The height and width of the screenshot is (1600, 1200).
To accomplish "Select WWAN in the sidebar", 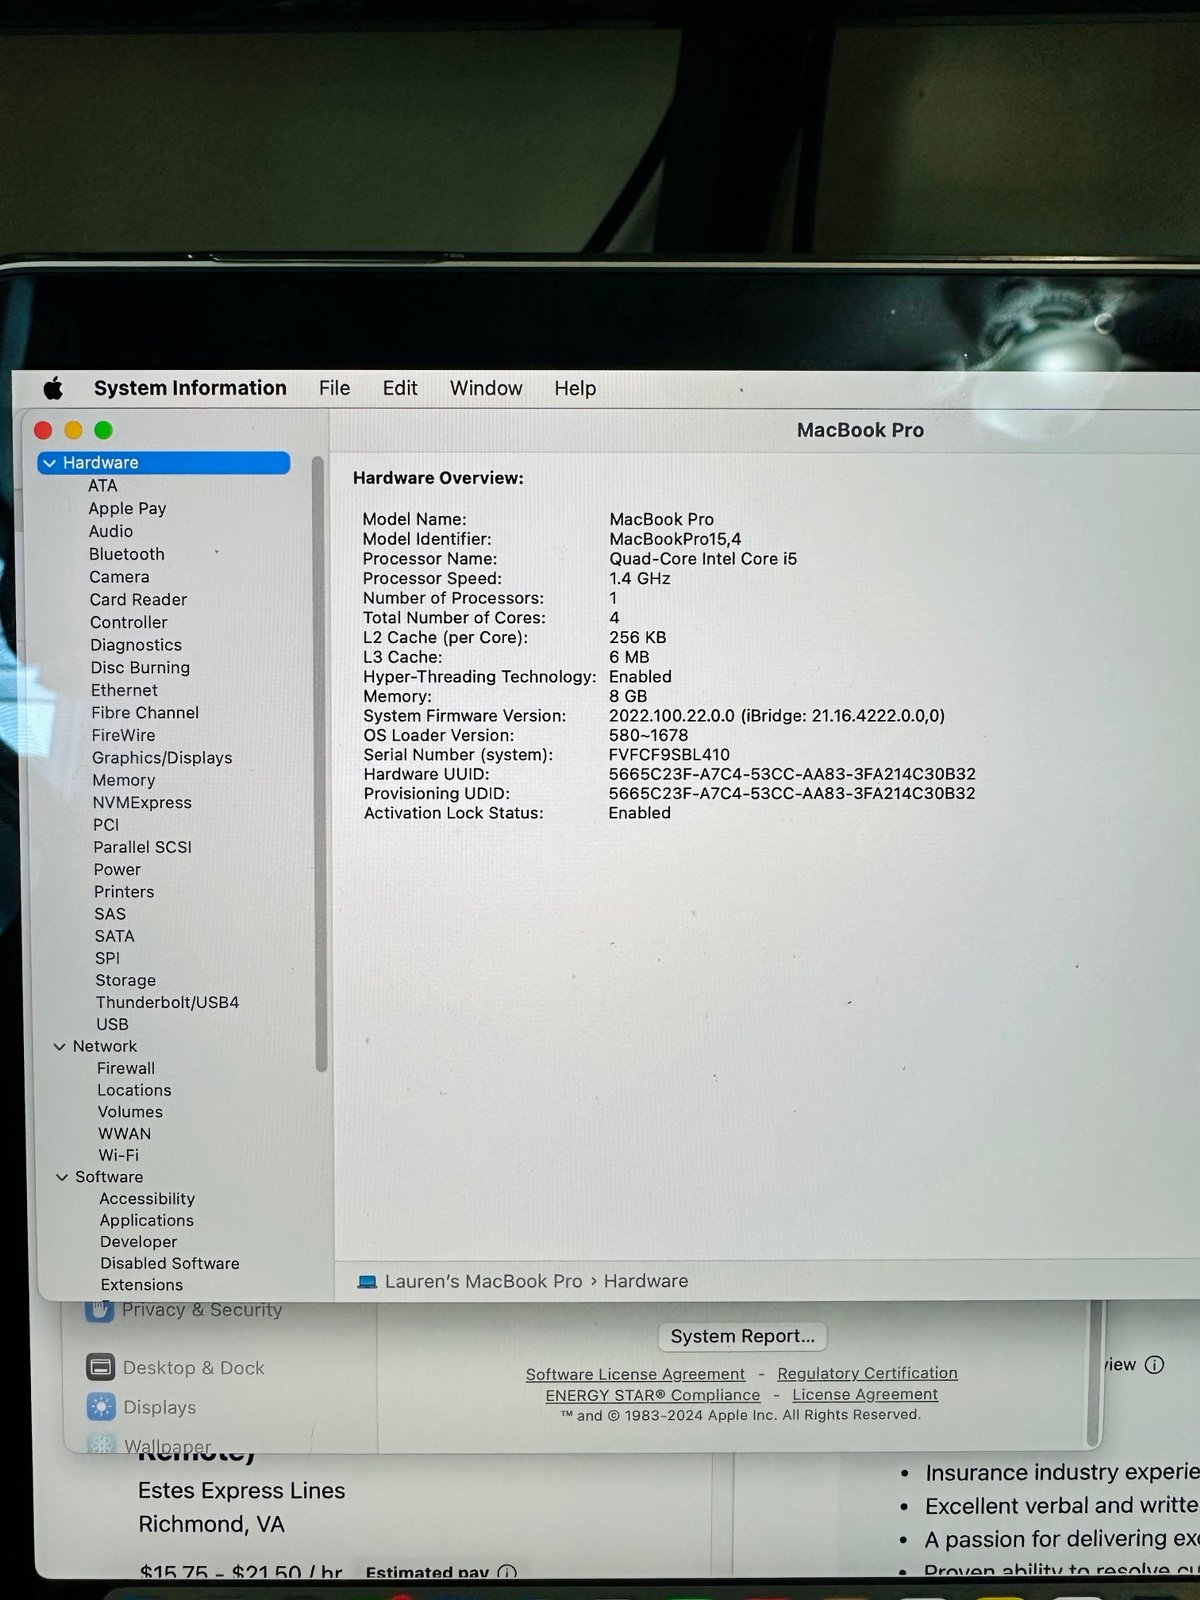I will 124,1134.
